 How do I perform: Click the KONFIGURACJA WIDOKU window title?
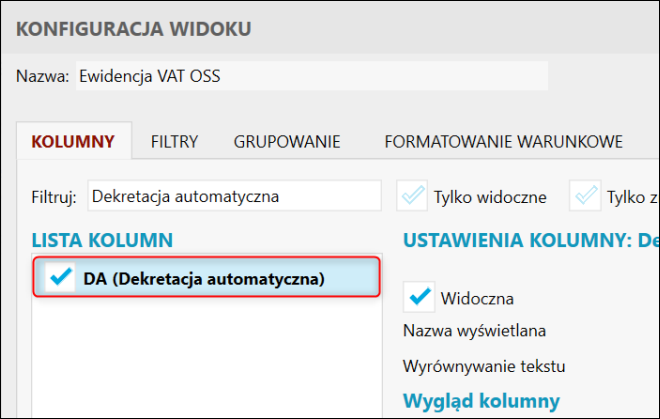[134, 27]
